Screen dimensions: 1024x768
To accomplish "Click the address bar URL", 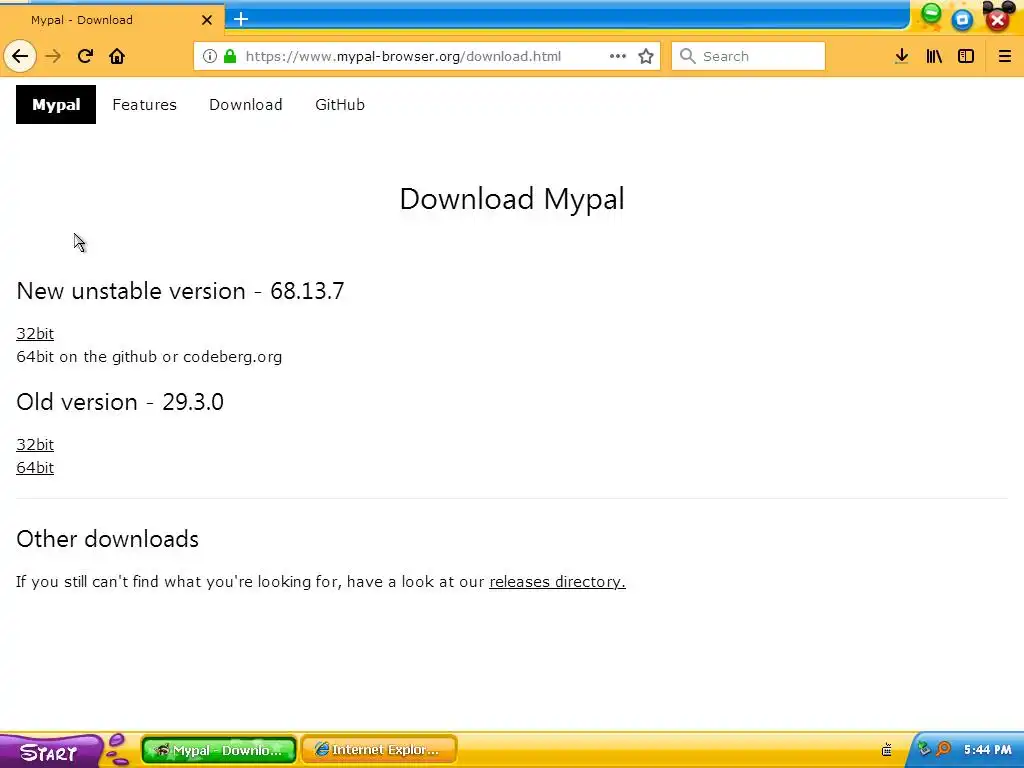I will [x=403, y=56].
